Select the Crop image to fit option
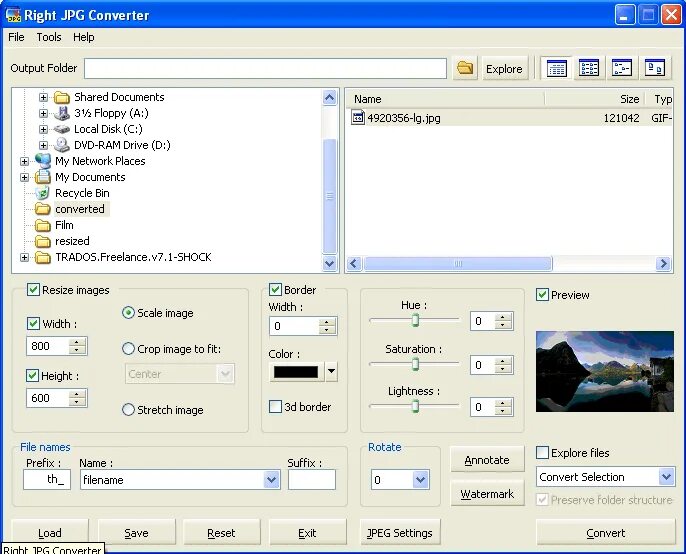The height and width of the screenshot is (554, 686). 128,349
